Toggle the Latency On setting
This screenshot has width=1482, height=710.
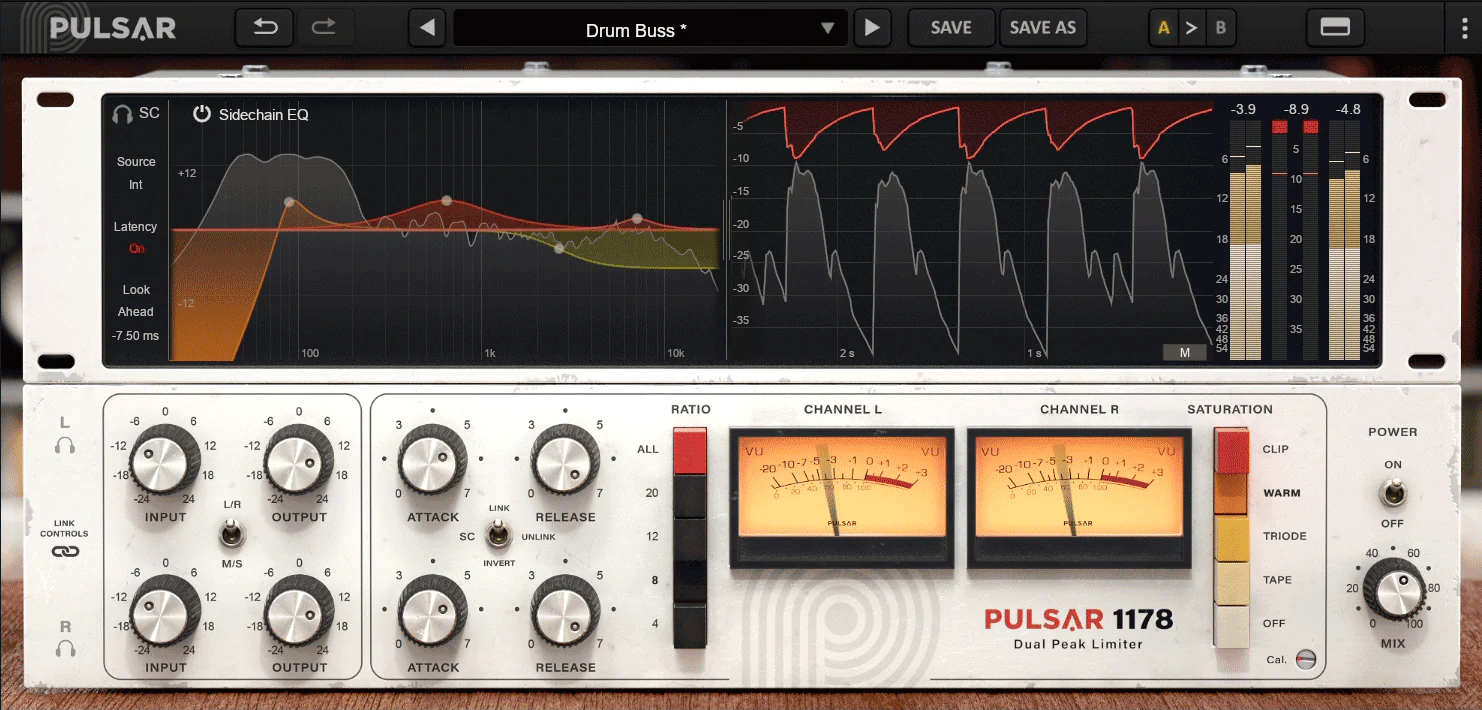tap(136, 247)
